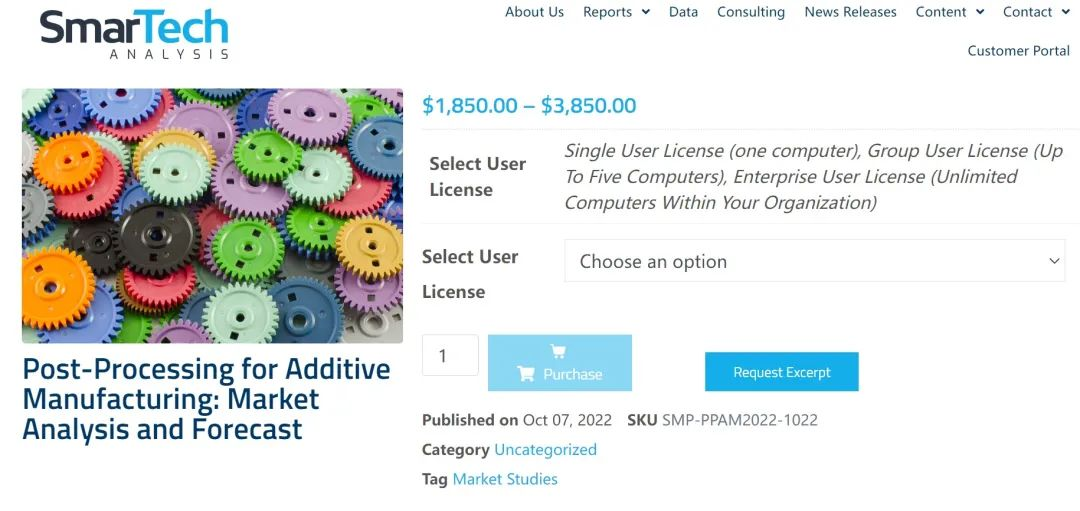Viewport: 1080px width, 511px height.
Task: Expand the Reports menu chevron
Action: click(645, 12)
